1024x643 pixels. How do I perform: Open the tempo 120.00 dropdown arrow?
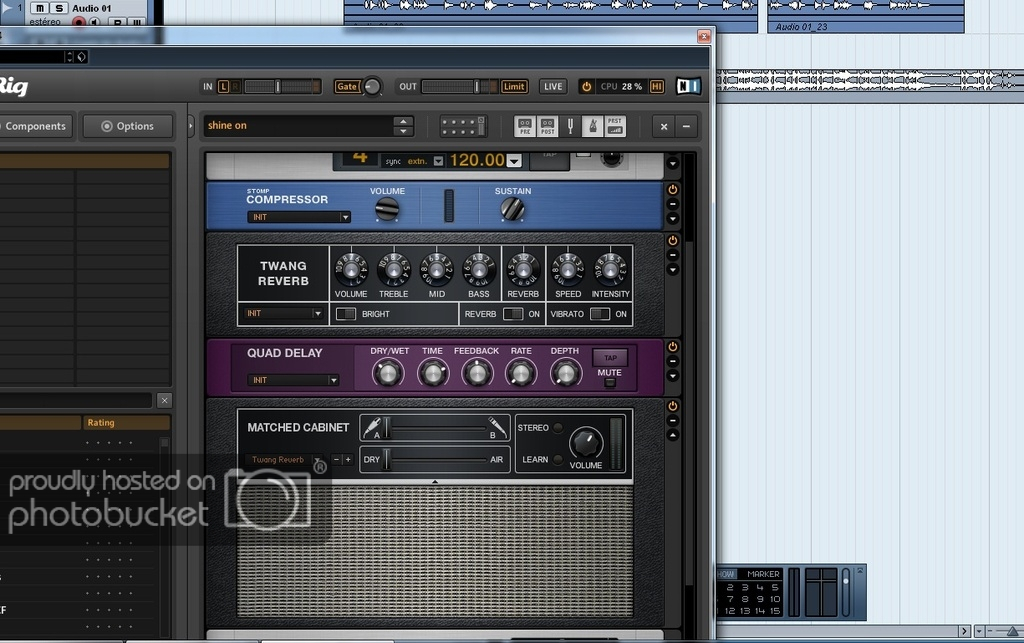click(514, 161)
